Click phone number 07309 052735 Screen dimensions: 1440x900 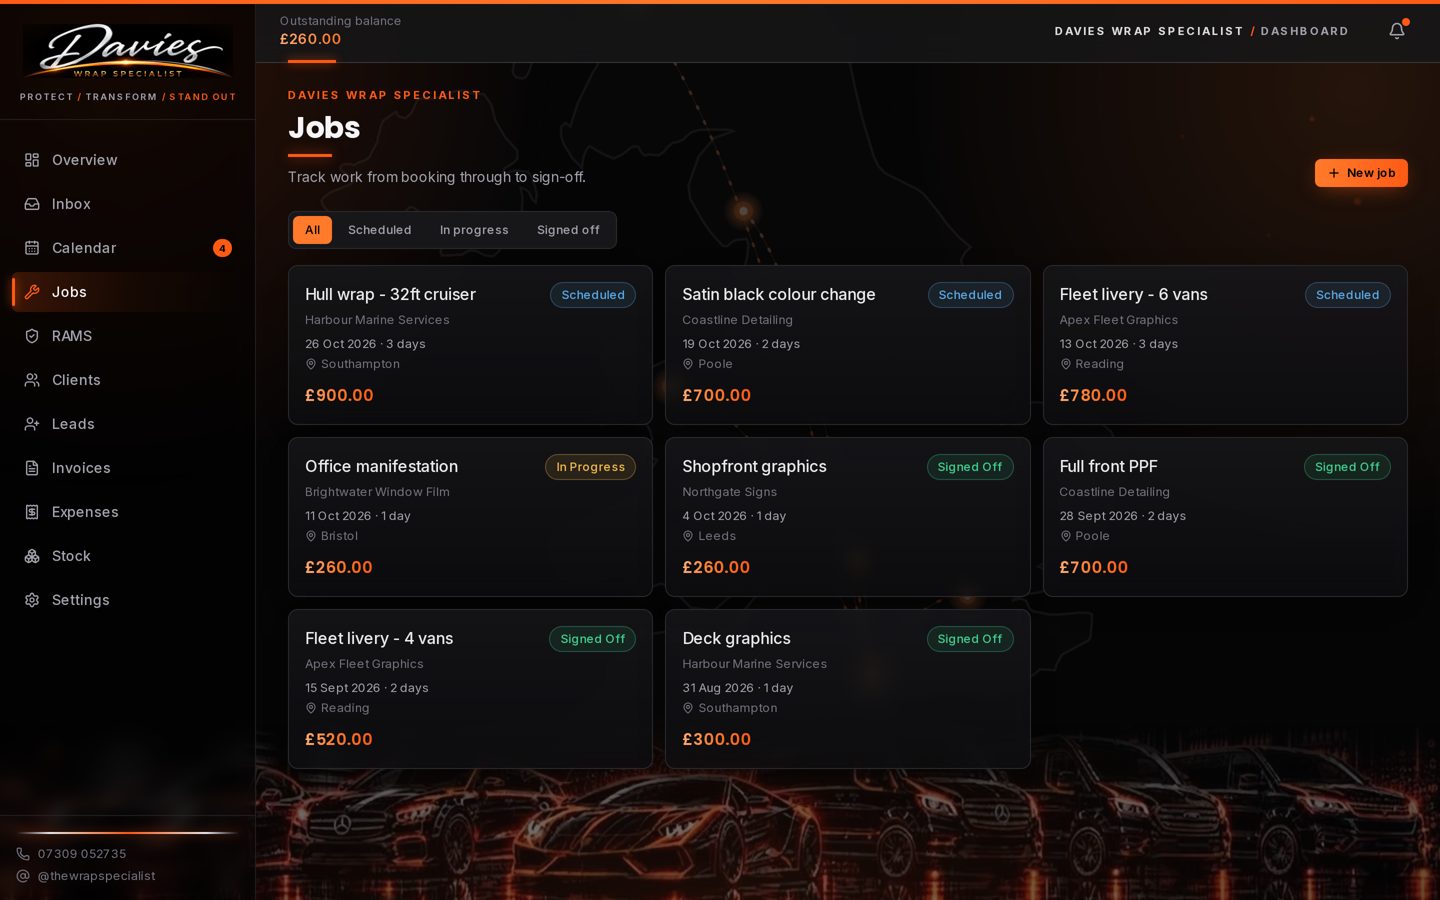coord(82,854)
